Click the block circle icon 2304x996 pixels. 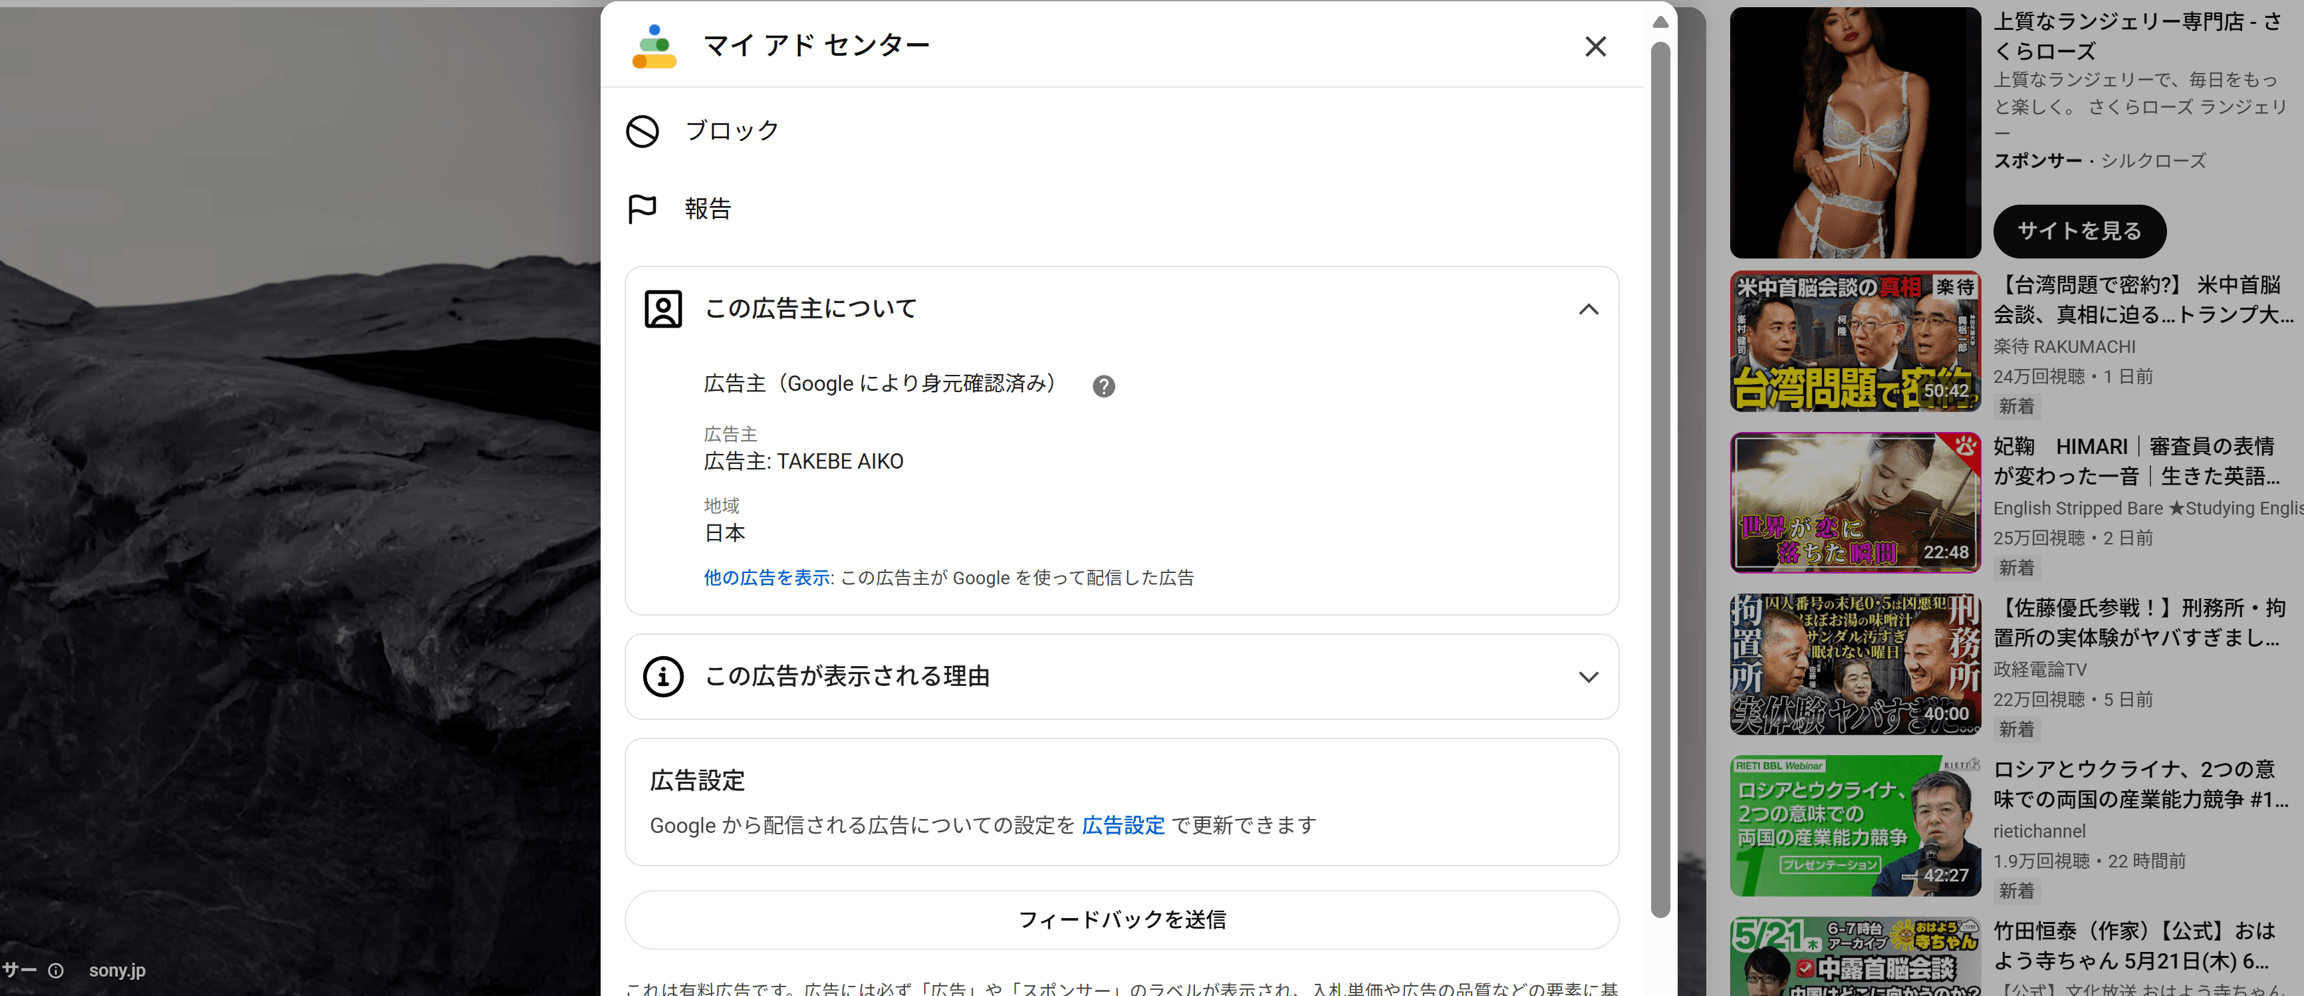coord(643,131)
